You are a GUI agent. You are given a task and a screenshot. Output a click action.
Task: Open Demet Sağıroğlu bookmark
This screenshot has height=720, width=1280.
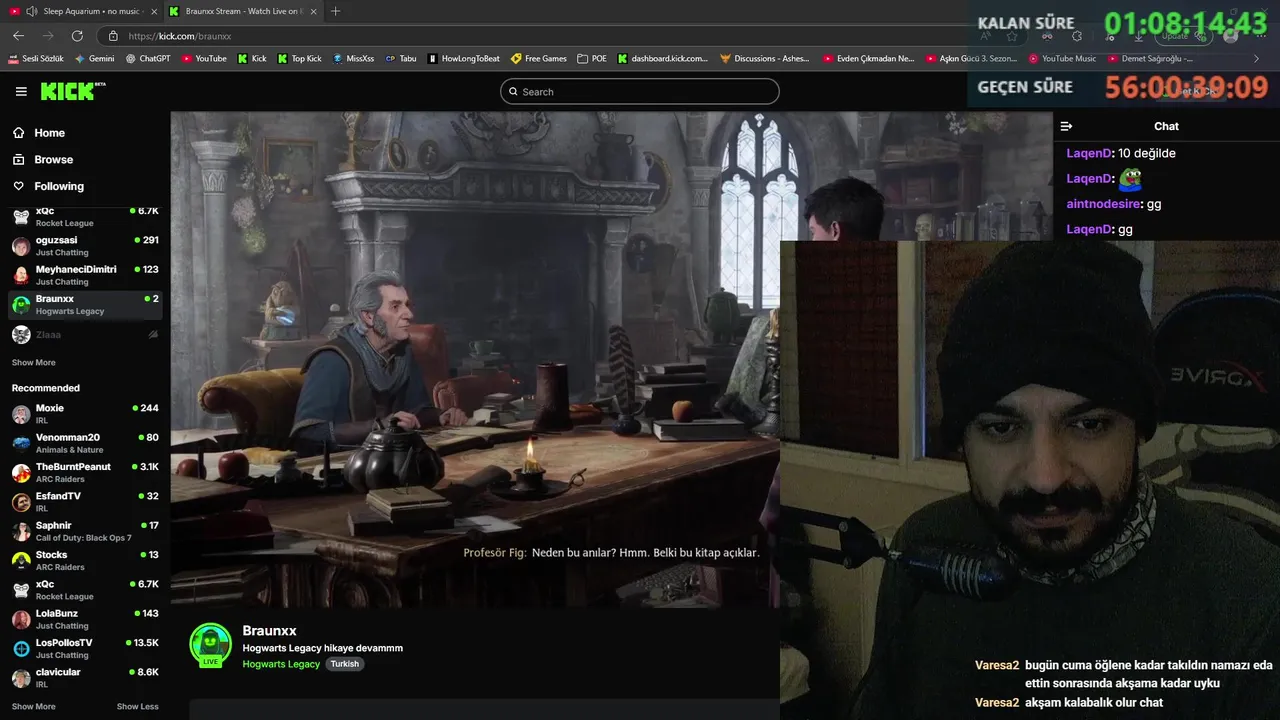1150,59
